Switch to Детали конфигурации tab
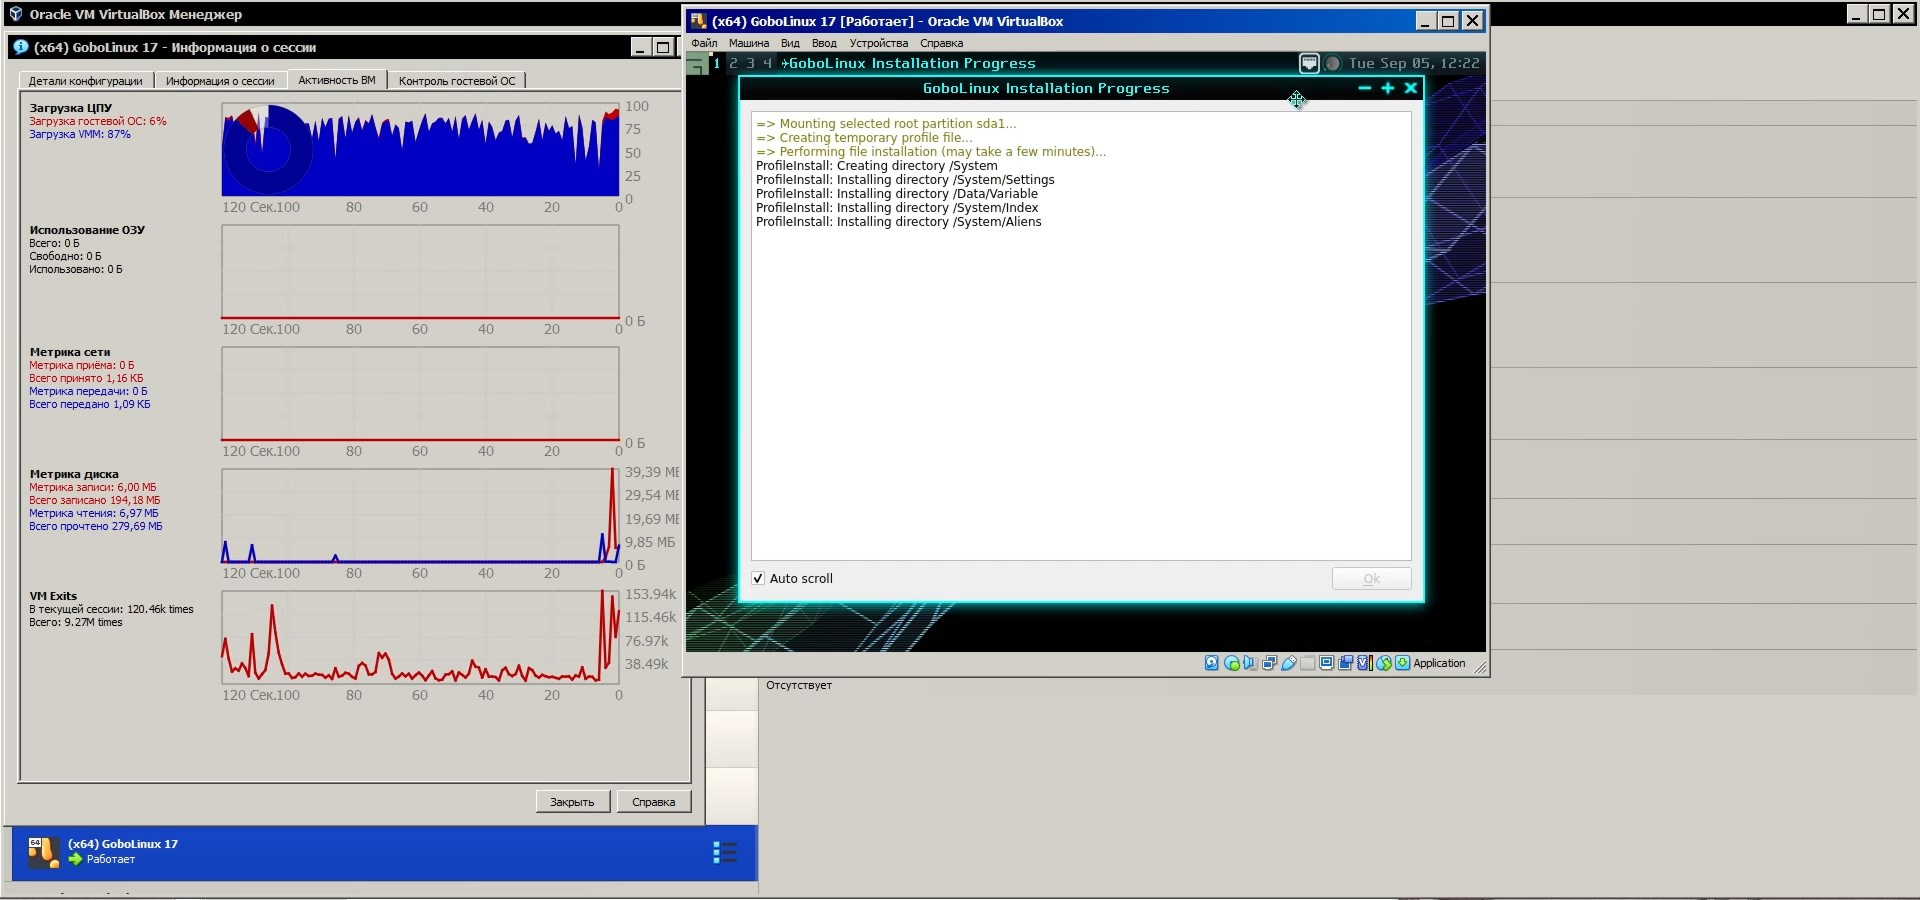Viewport: 1920px width, 900px height. (x=85, y=81)
